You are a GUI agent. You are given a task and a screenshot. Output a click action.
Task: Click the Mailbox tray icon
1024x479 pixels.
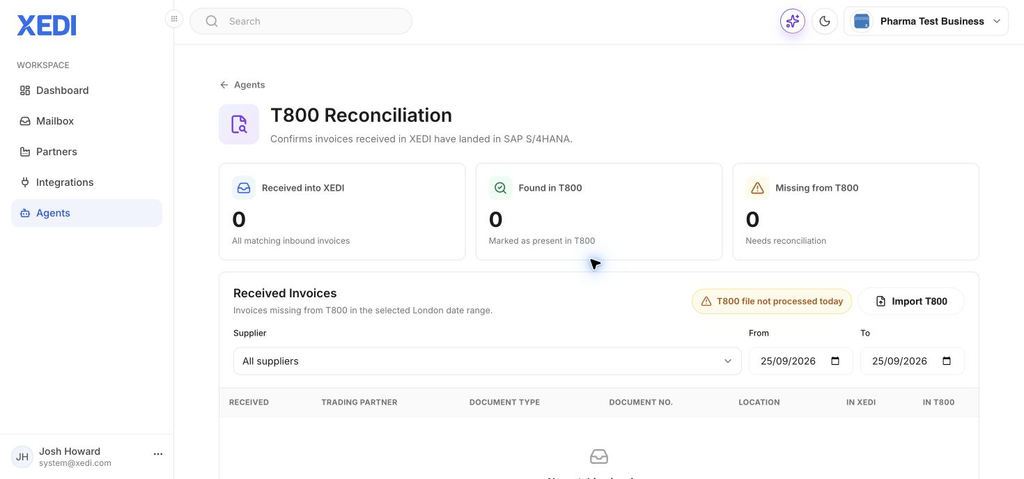[x=25, y=121]
